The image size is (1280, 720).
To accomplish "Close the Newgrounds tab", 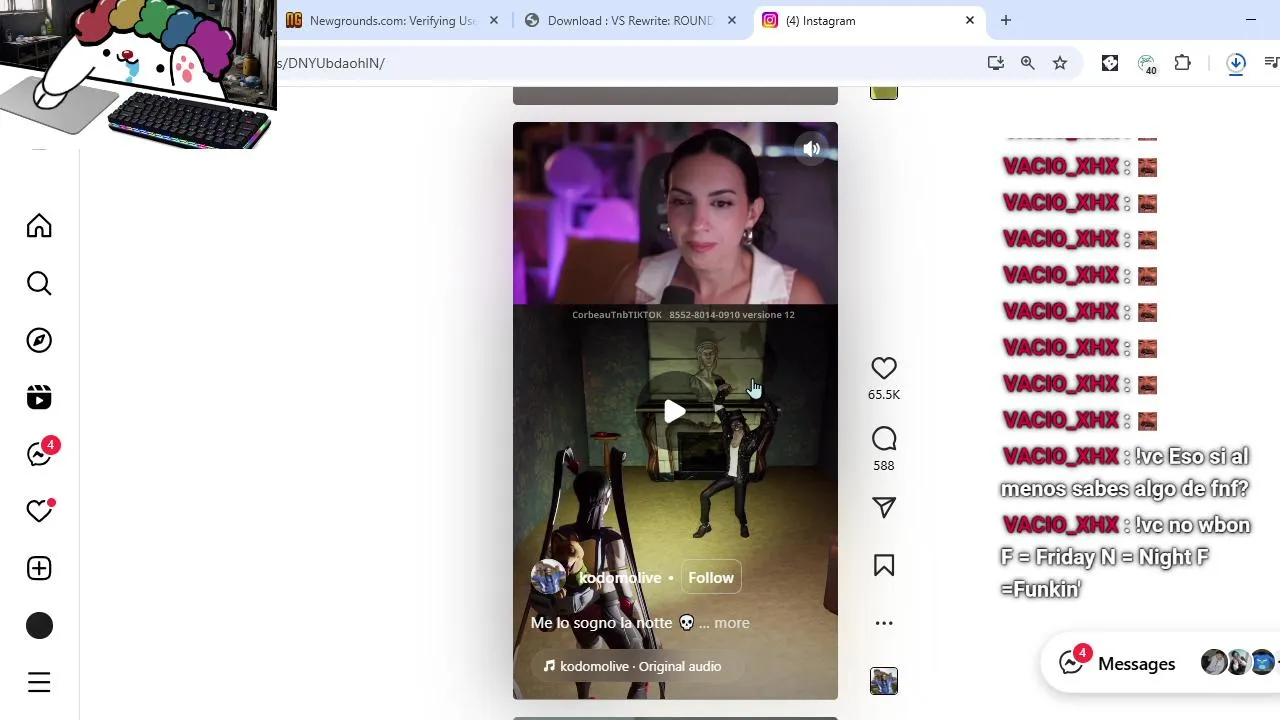I will click(x=494, y=20).
